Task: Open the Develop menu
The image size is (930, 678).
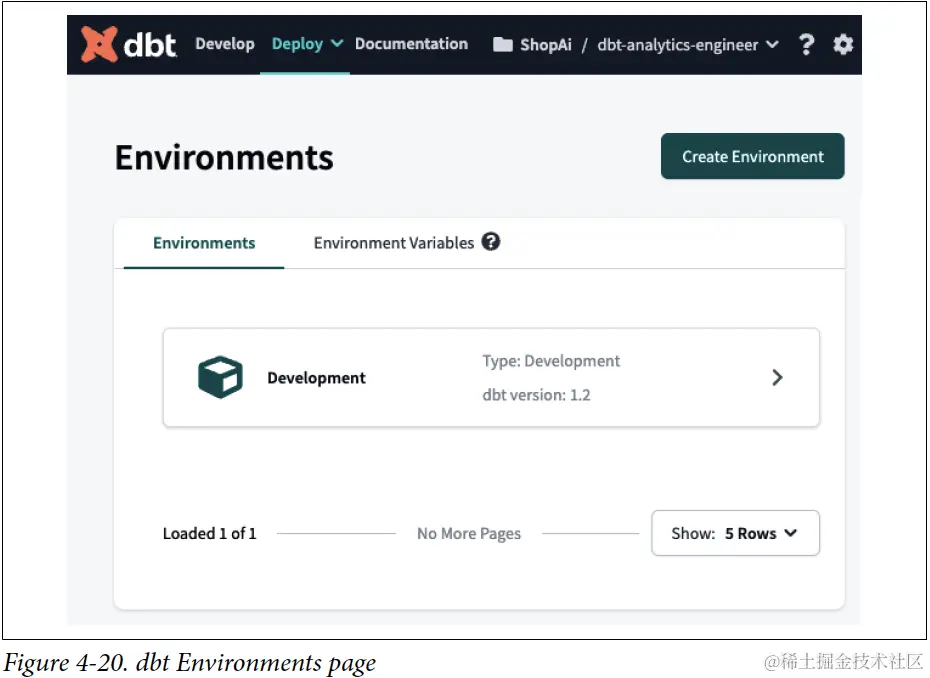Action: tap(225, 44)
